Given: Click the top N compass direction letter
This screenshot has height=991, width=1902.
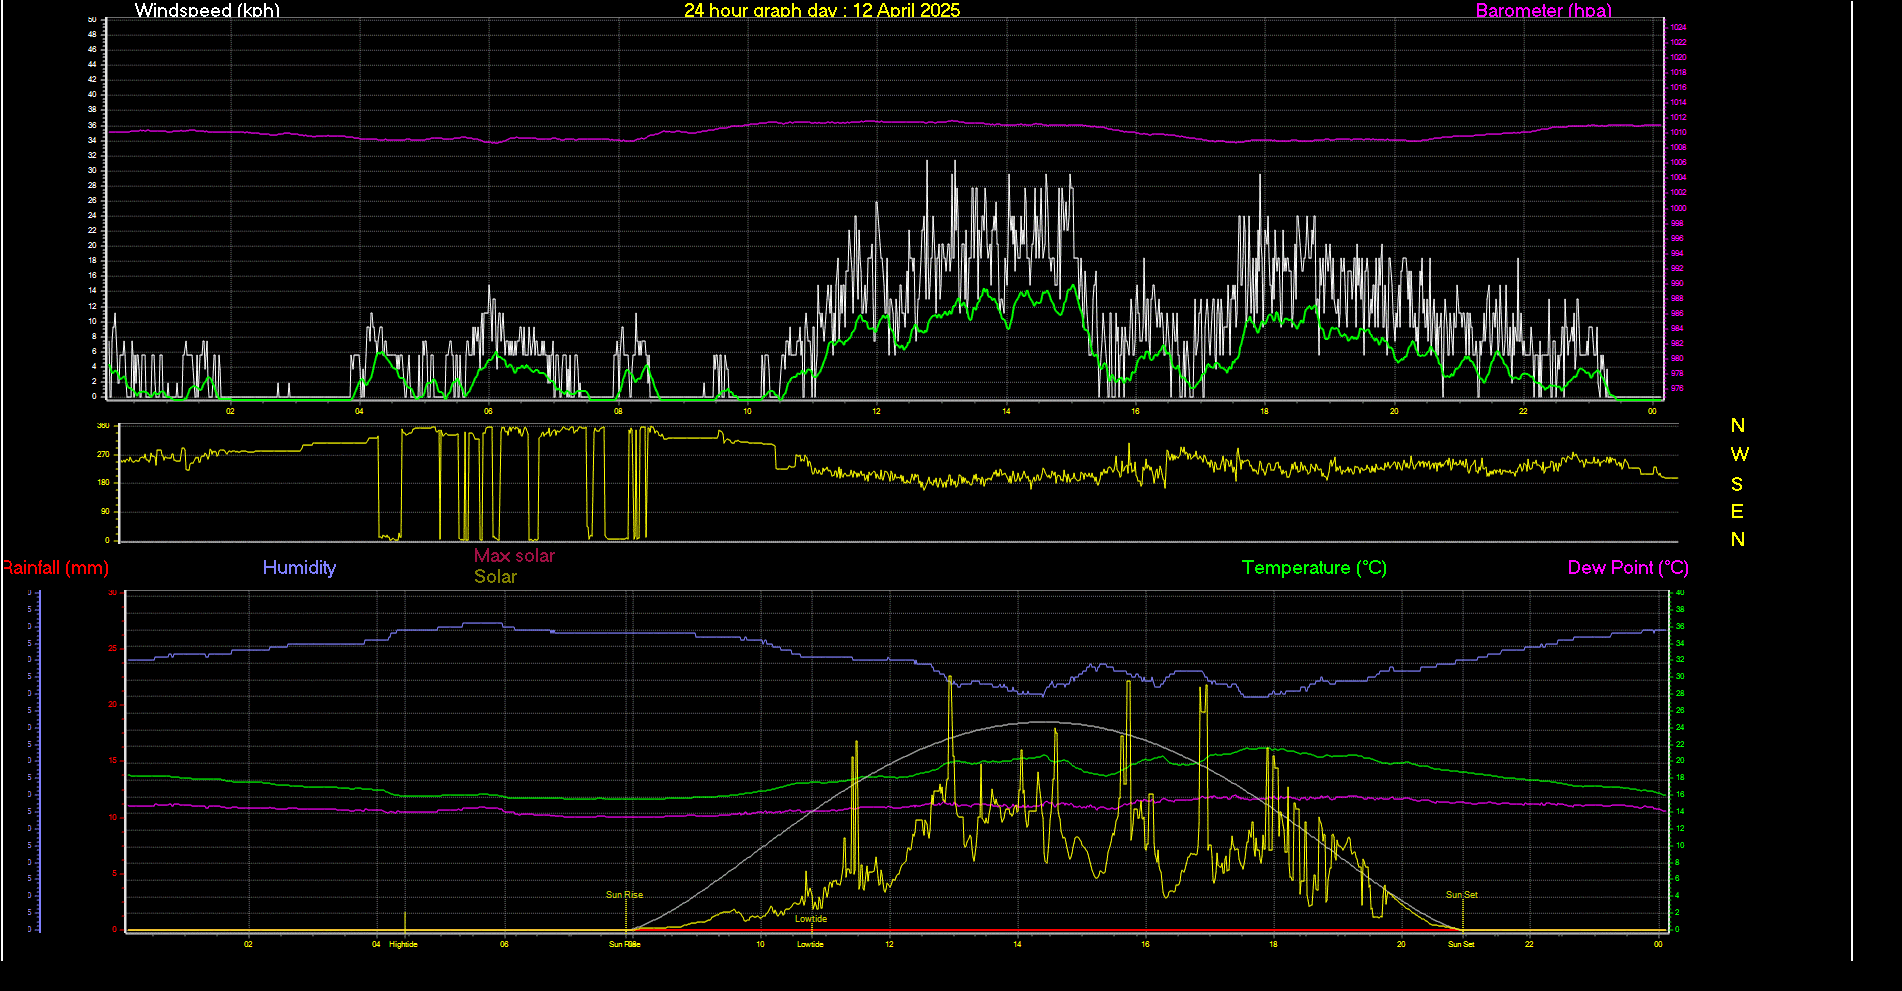Looking at the screenshot, I should (1737, 426).
